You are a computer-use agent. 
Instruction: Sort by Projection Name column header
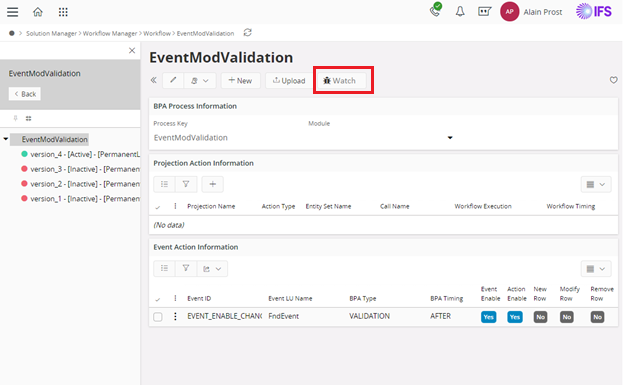[x=211, y=206]
